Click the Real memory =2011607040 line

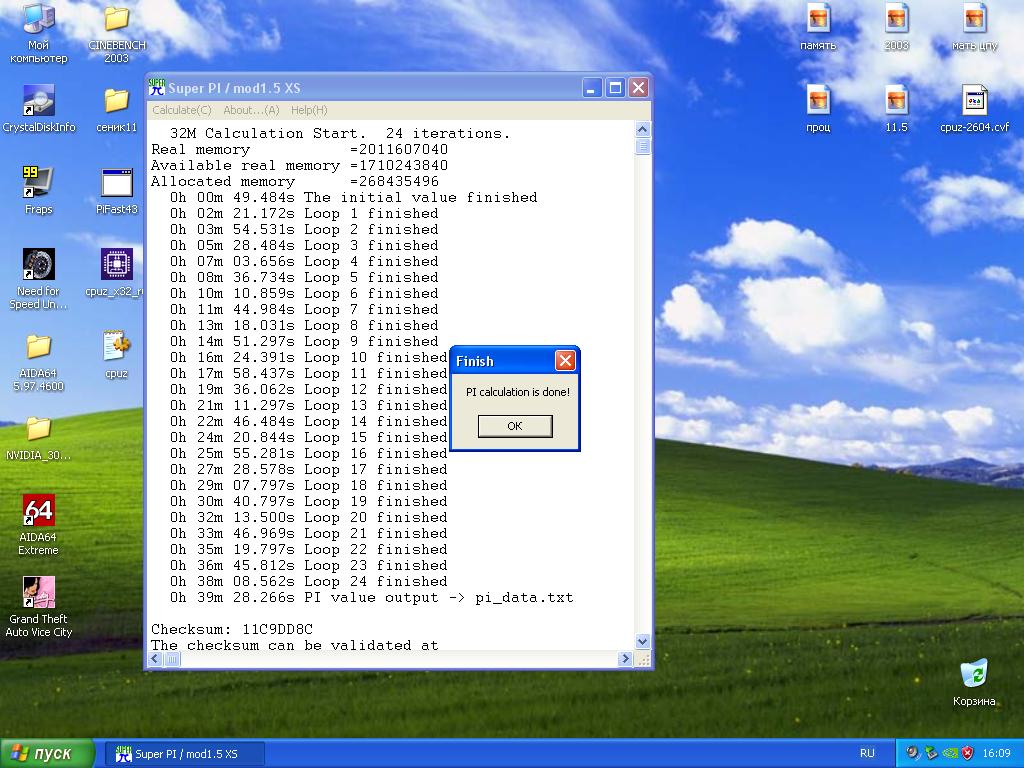coord(299,150)
